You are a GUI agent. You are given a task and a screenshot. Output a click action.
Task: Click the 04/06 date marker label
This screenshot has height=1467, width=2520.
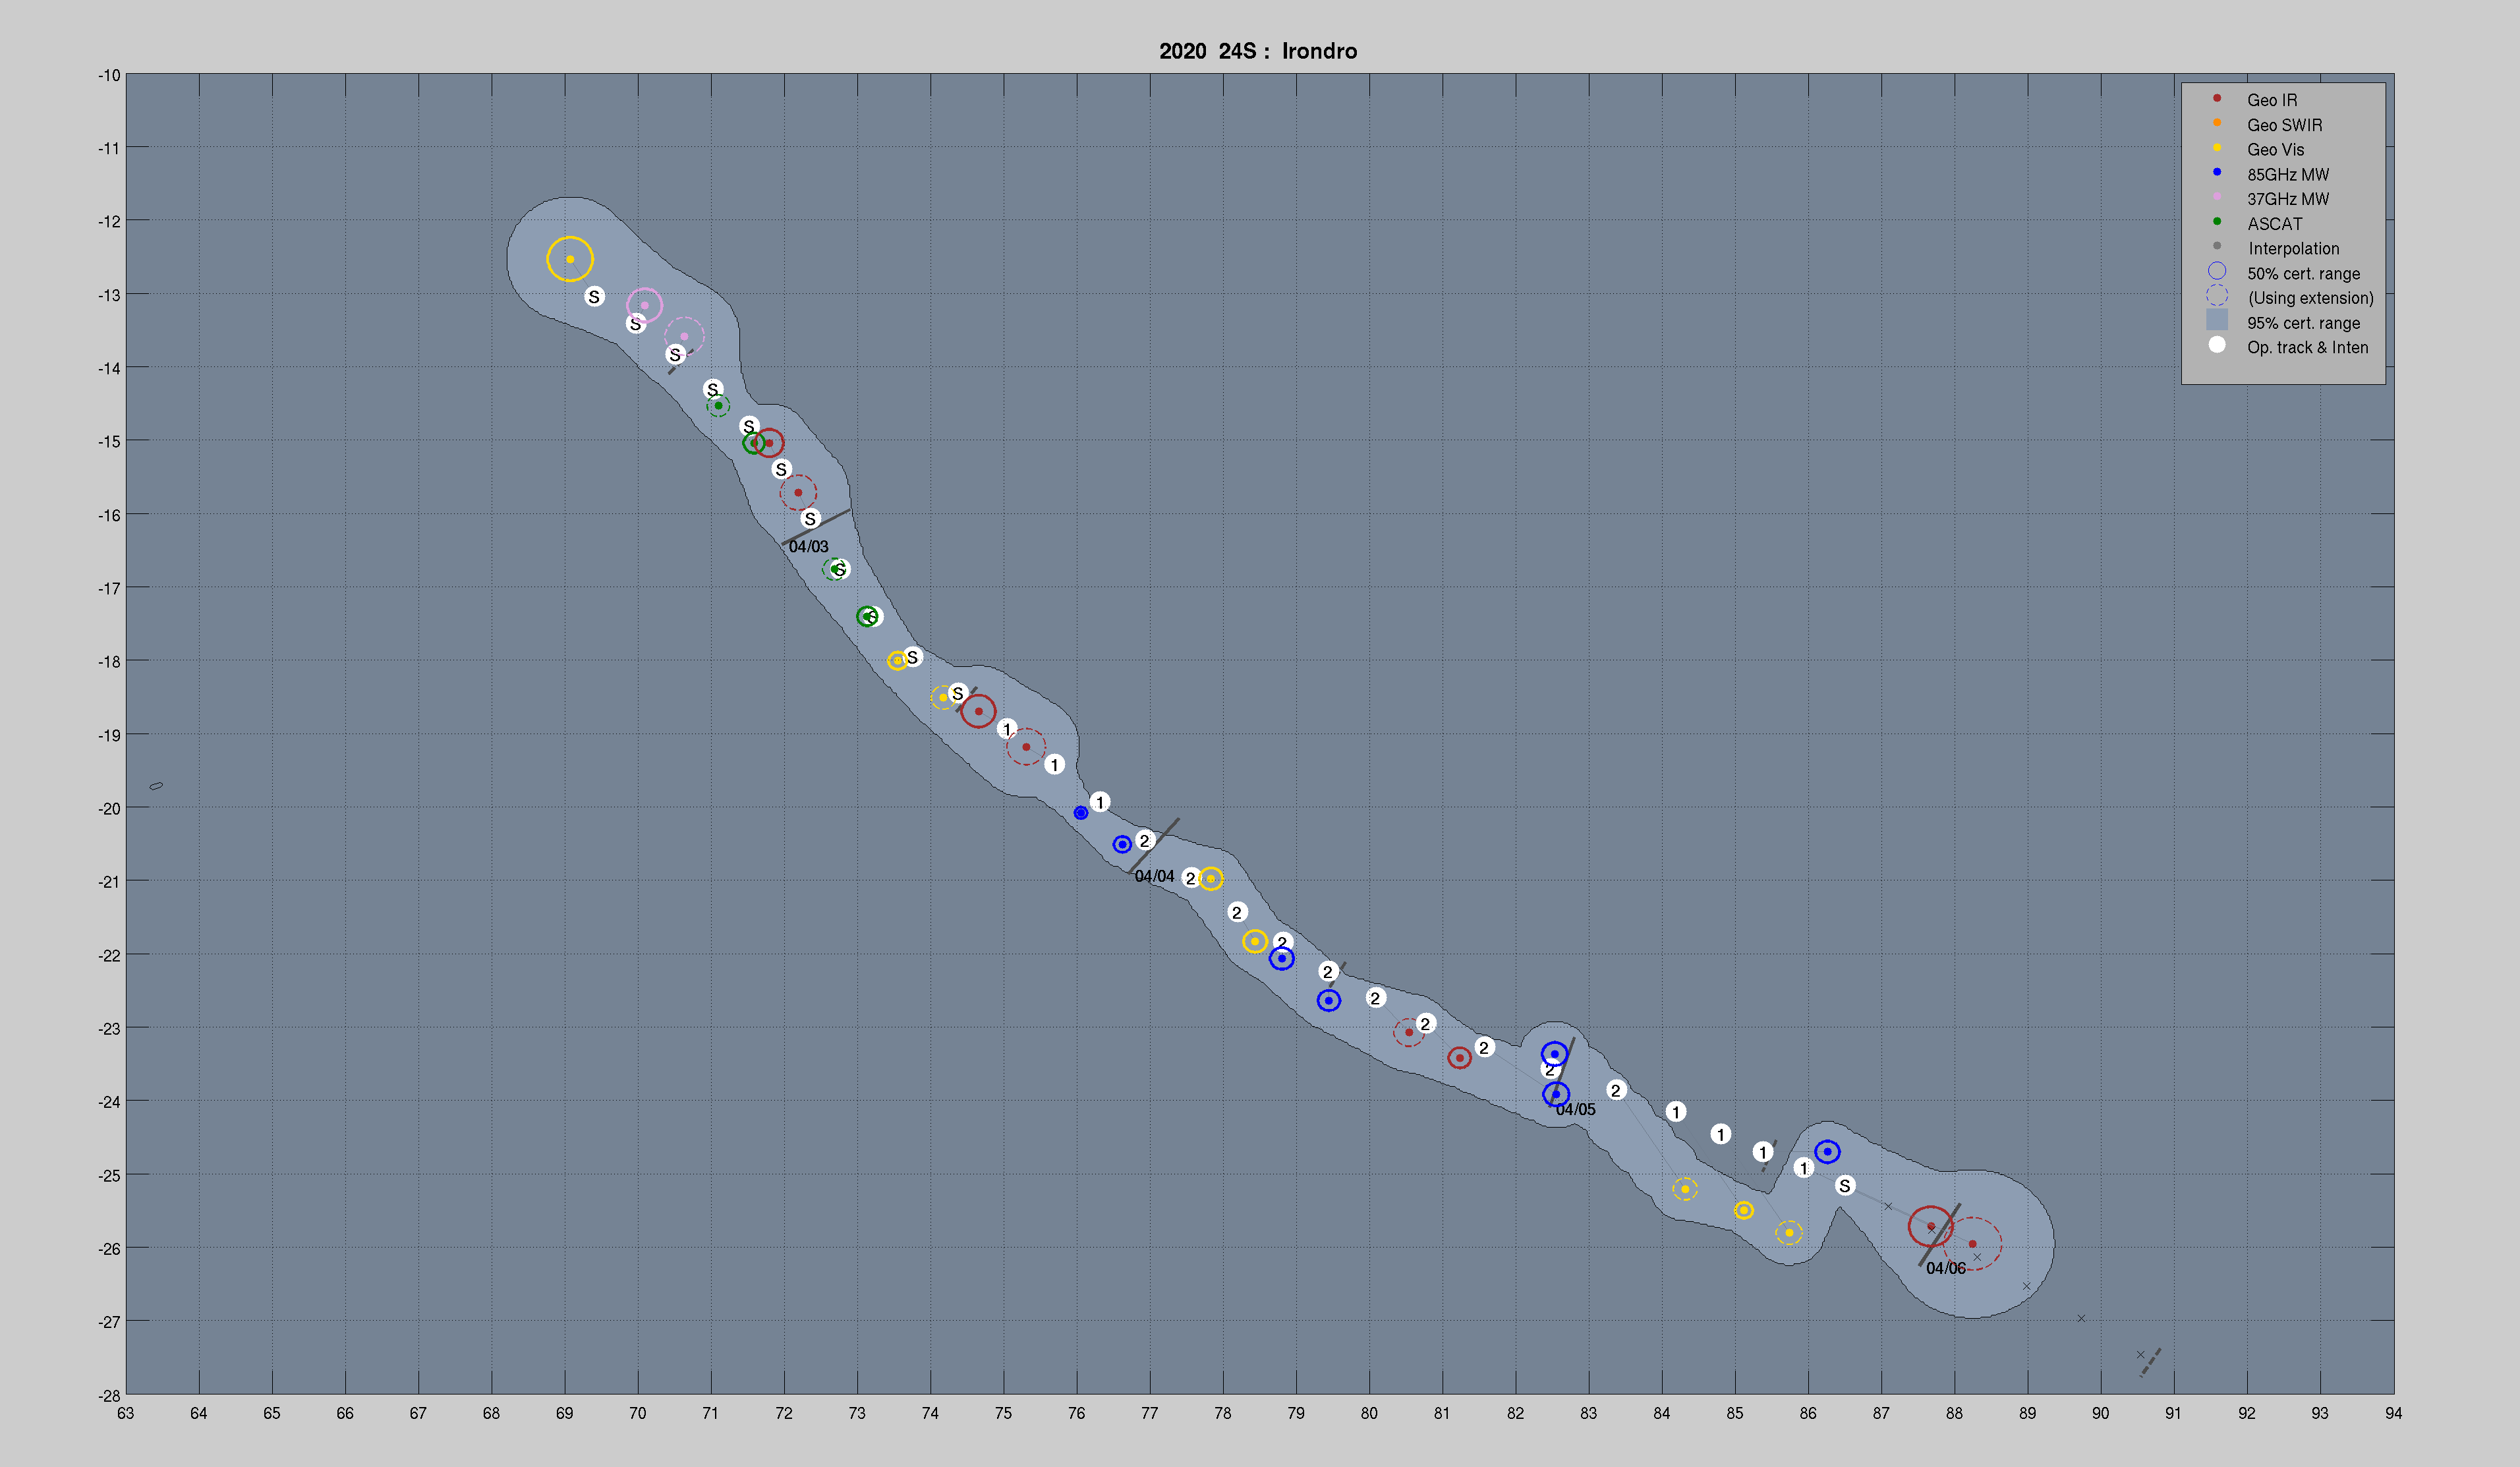coord(1945,1269)
